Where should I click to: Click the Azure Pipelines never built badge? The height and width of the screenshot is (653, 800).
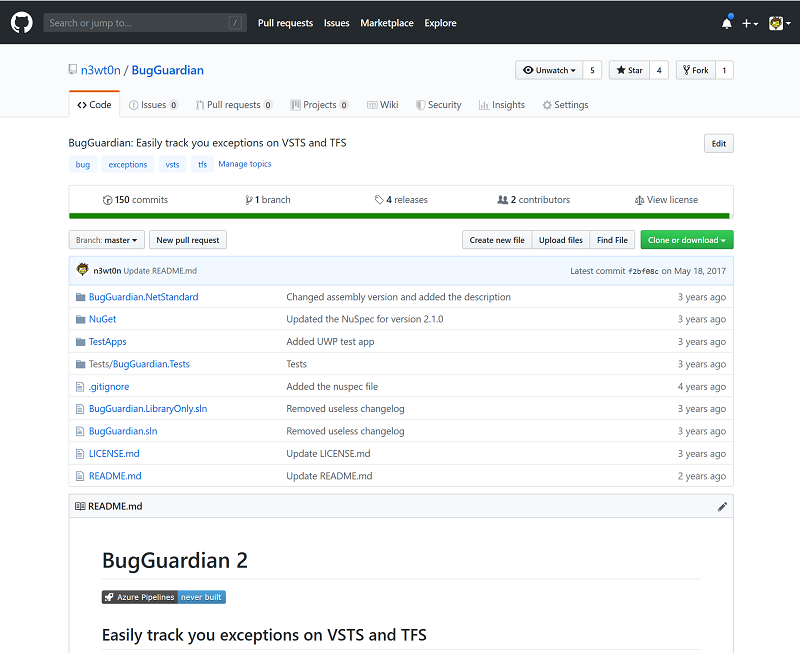click(x=164, y=597)
